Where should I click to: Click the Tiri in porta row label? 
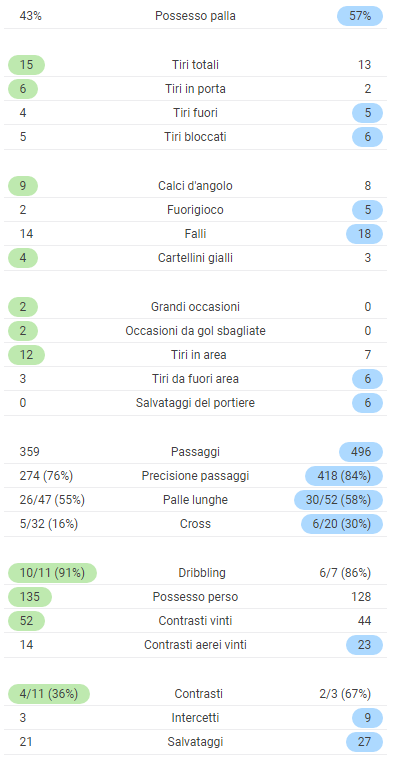point(196,89)
